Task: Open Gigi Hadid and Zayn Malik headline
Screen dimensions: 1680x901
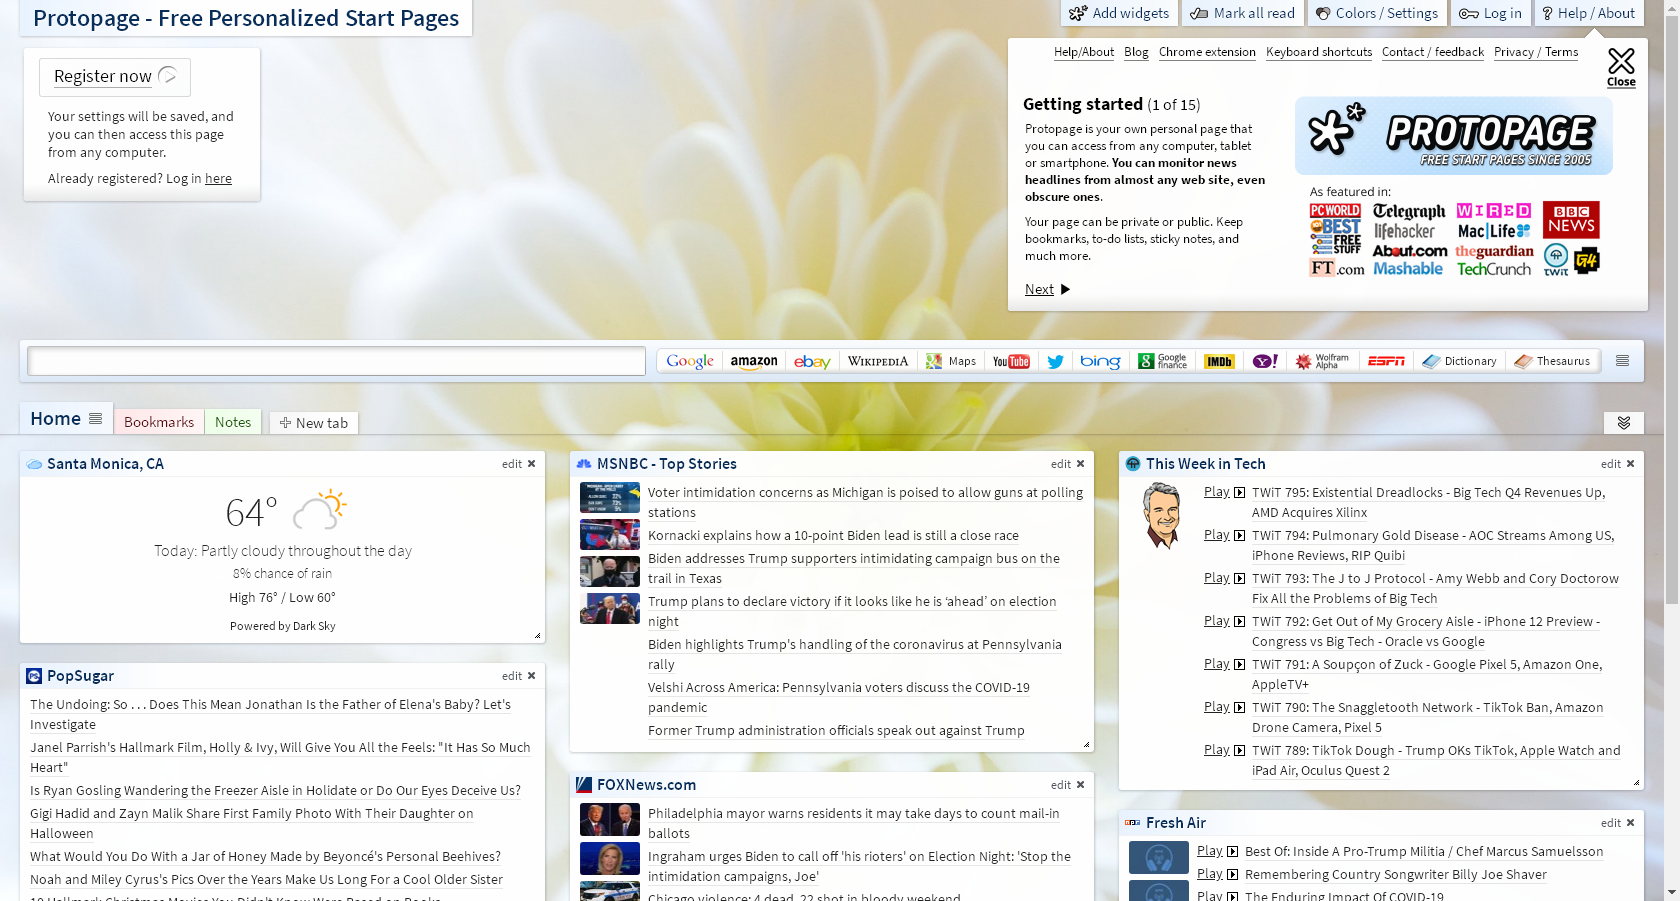Action: [252, 824]
